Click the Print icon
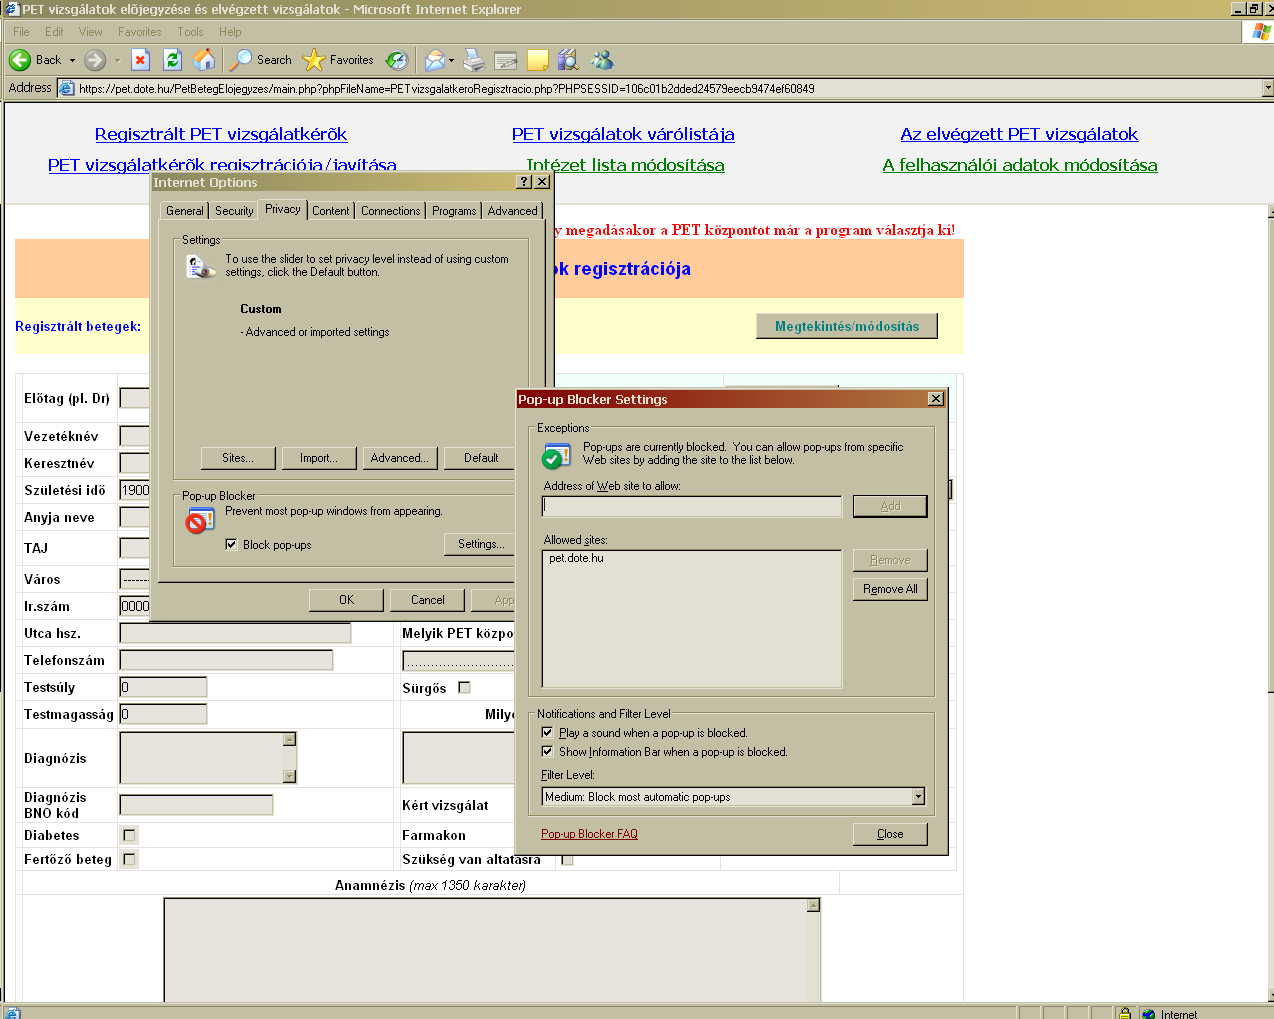The height and width of the screenshot is (1019, 1274). [x=474, y=60]
